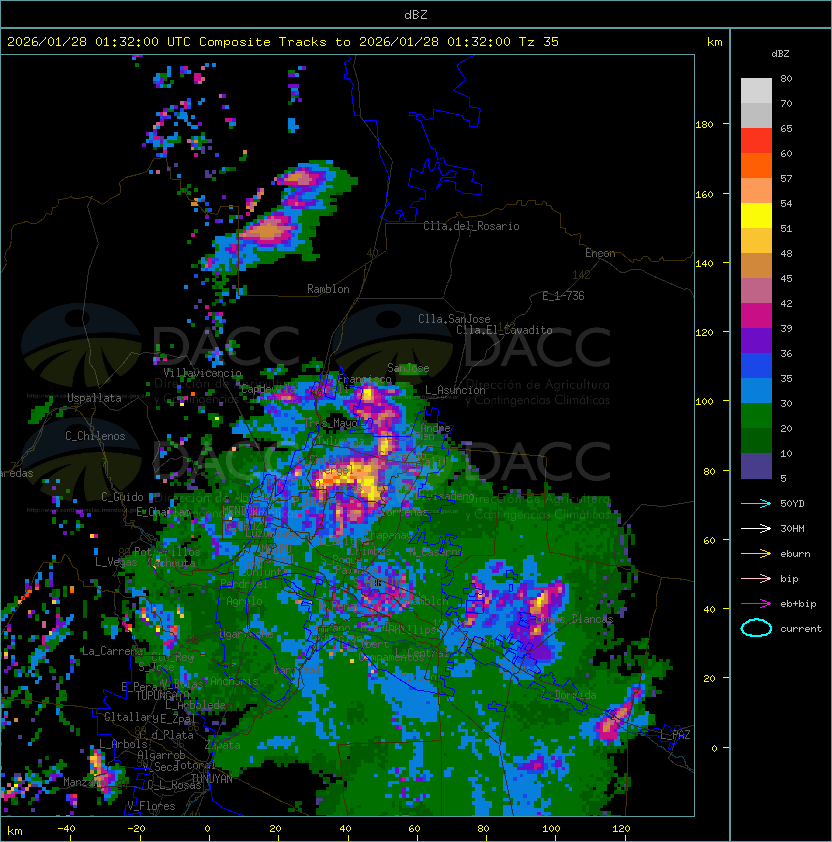
Task: Click the -40 tick on horizontal axis
Action: [66, 829]
